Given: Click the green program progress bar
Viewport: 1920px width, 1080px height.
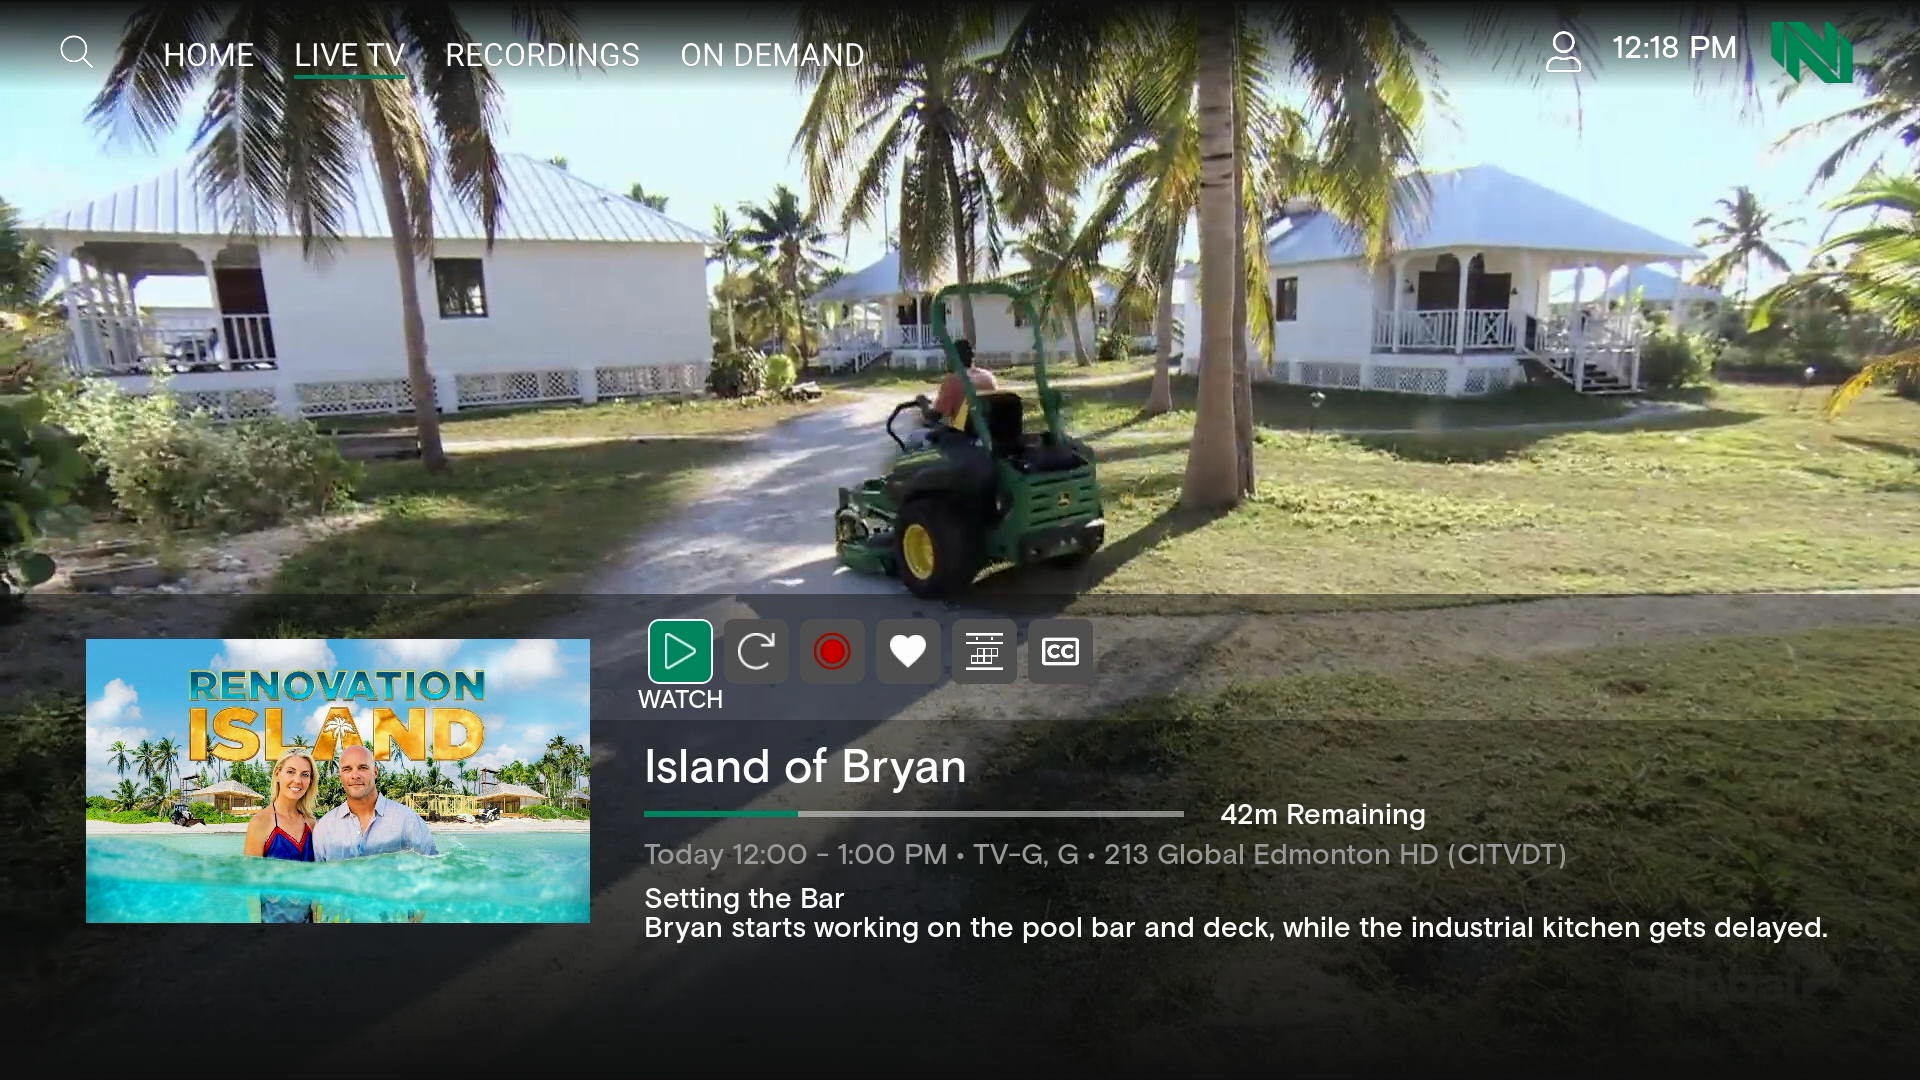Looking at the screenshot, I should pos(913,814).
